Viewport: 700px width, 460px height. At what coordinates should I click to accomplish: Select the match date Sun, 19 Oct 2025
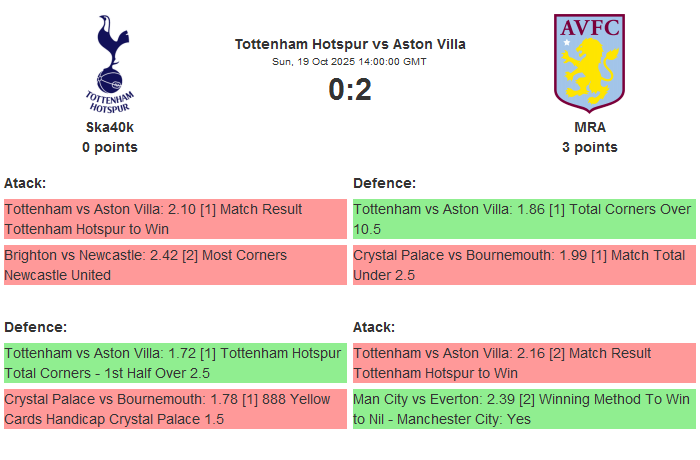(350, 62)
